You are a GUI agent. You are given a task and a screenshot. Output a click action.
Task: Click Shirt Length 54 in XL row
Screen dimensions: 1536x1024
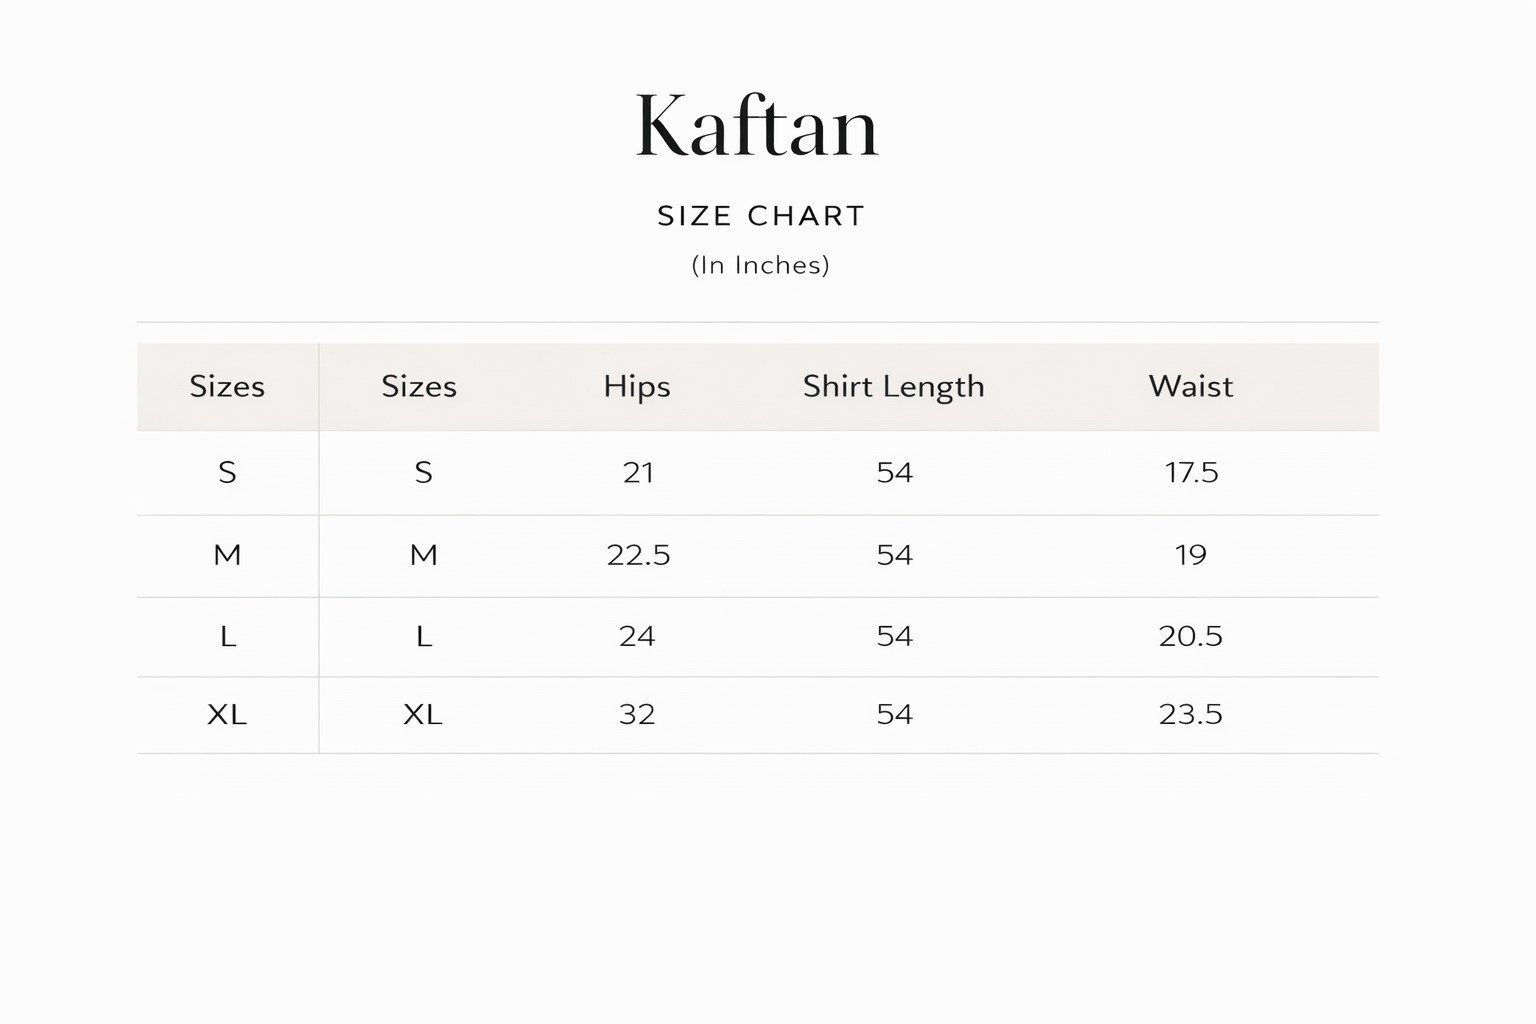coord(894,714)
